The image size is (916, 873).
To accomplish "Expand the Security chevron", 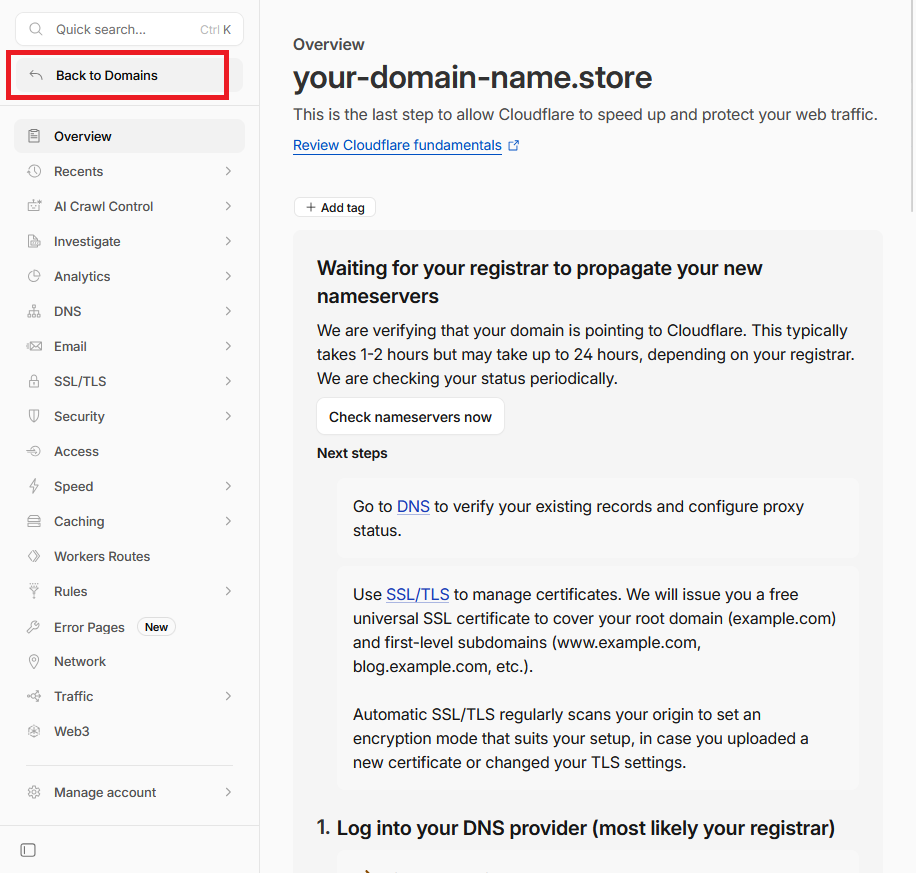I will (x=228, y=416).
